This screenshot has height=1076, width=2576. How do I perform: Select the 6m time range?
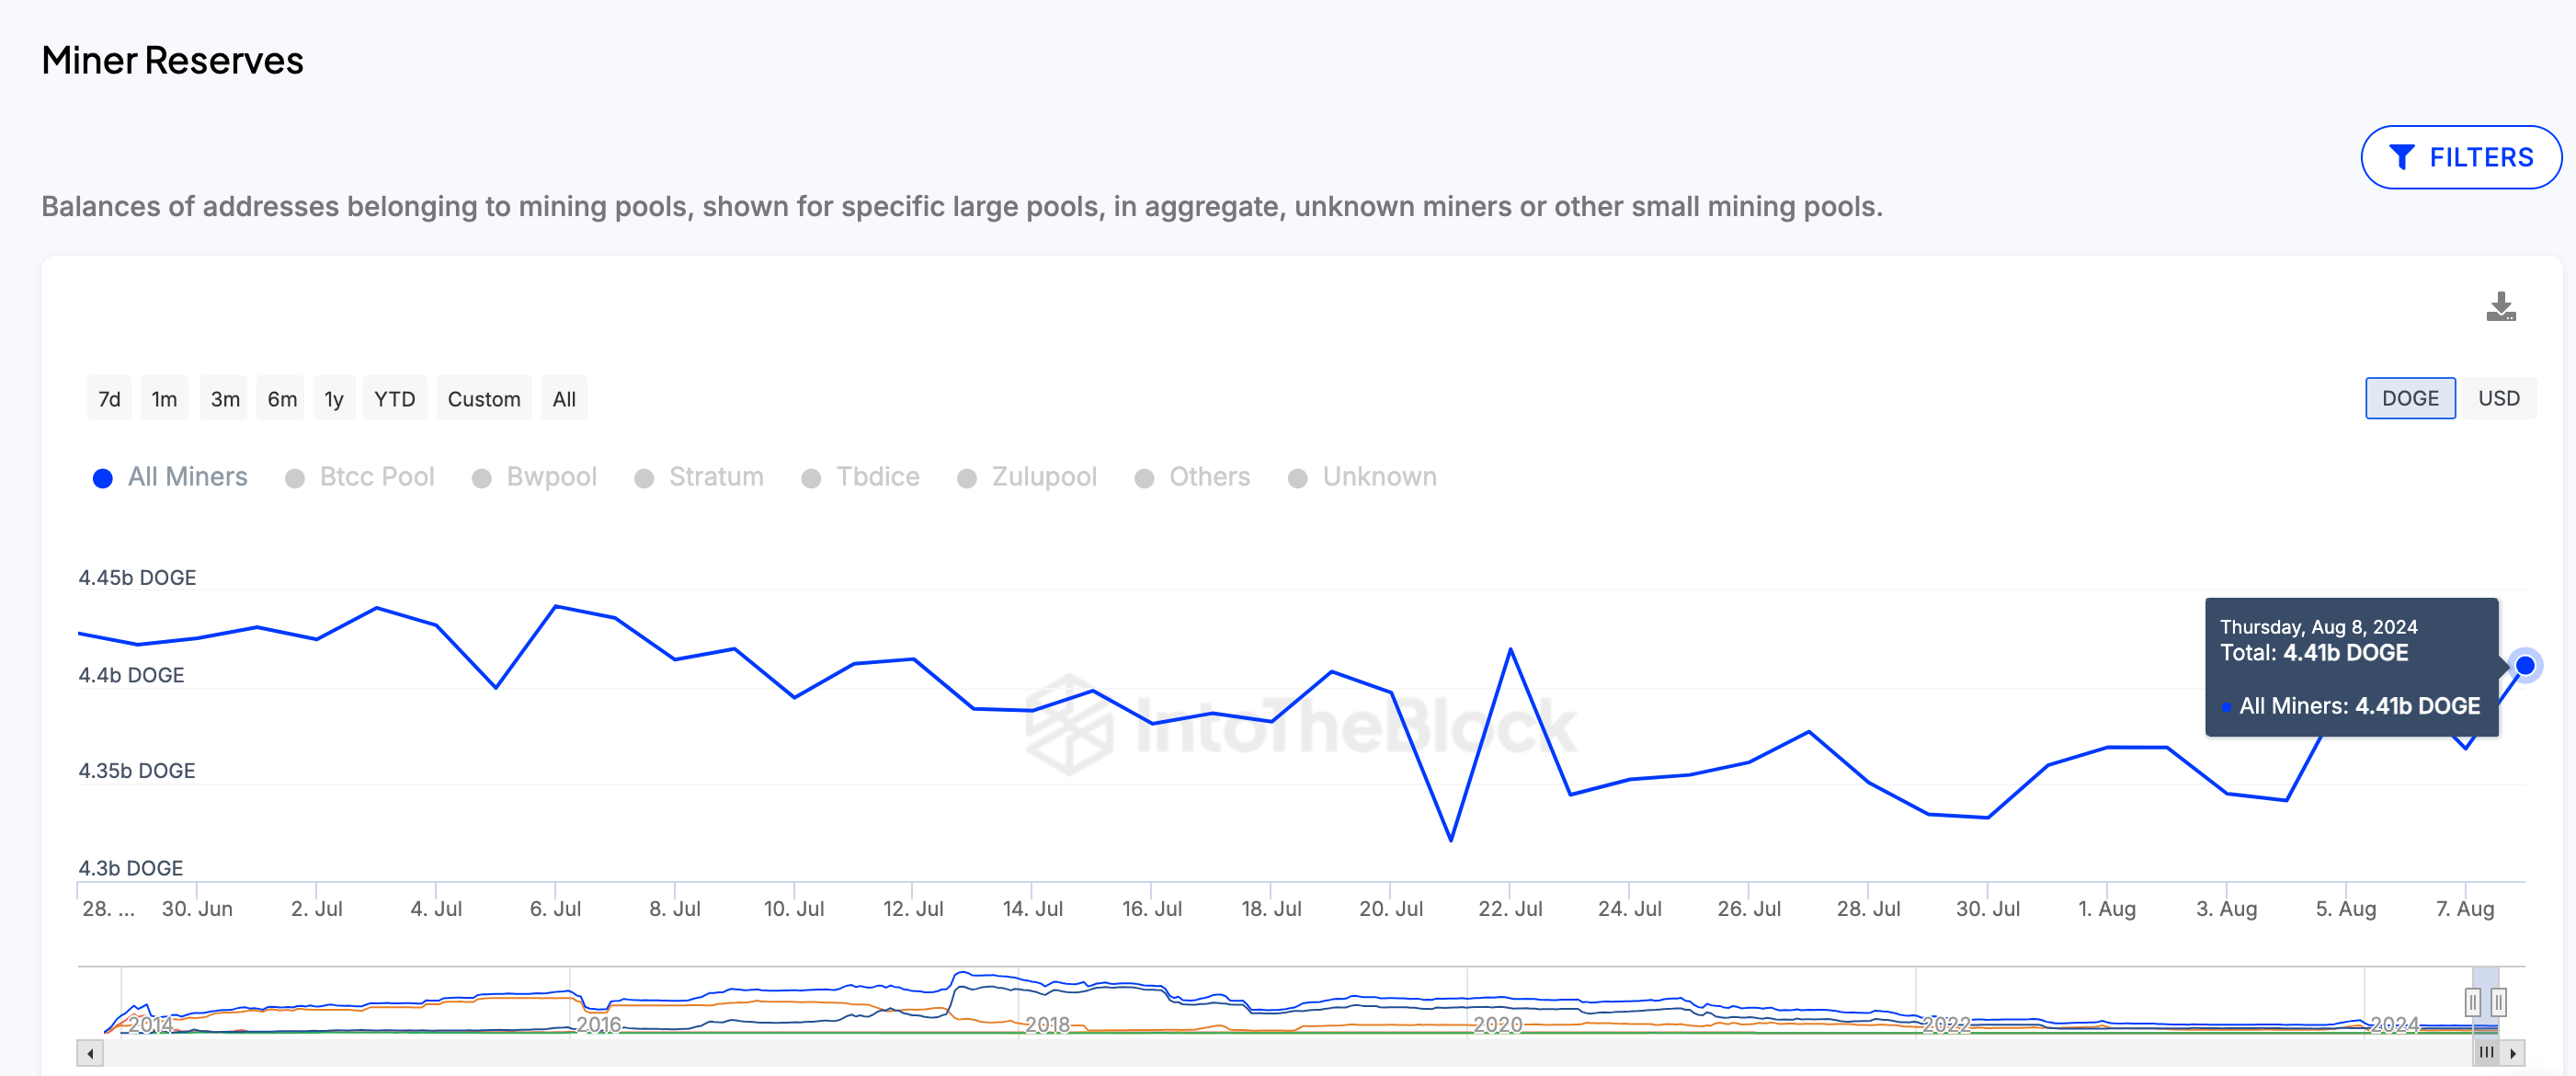281,399
